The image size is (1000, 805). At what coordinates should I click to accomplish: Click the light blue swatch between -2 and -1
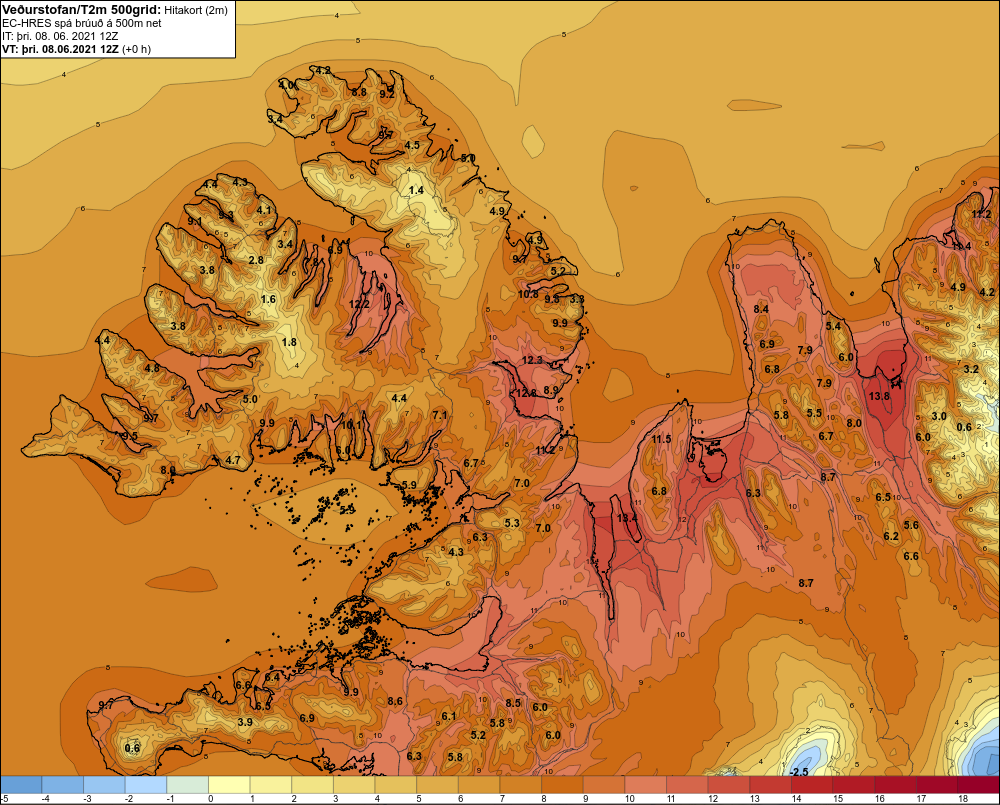coord(146,785)
